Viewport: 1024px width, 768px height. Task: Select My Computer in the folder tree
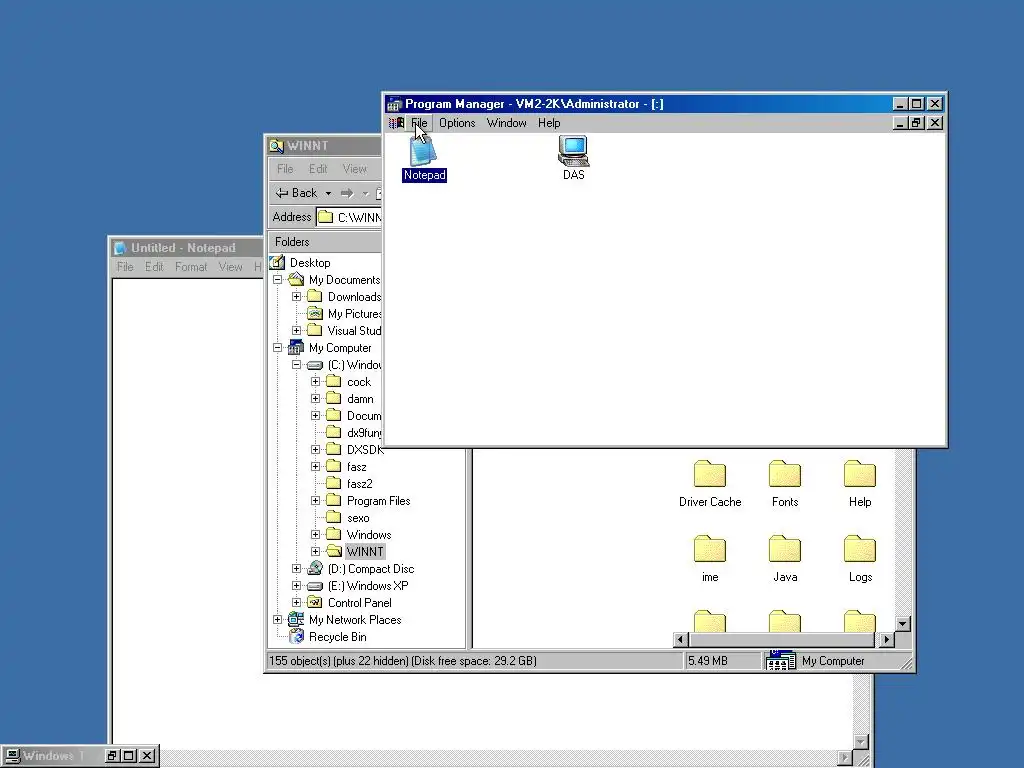click(340, 347)
